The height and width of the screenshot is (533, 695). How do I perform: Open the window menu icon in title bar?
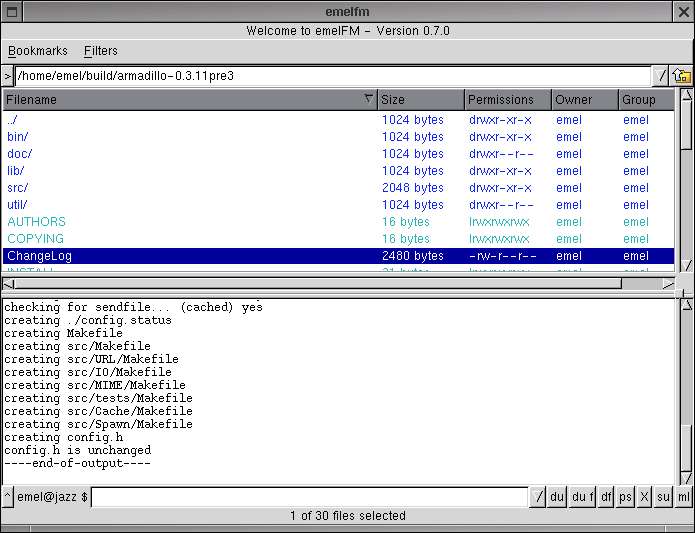(x=12, y=12)
